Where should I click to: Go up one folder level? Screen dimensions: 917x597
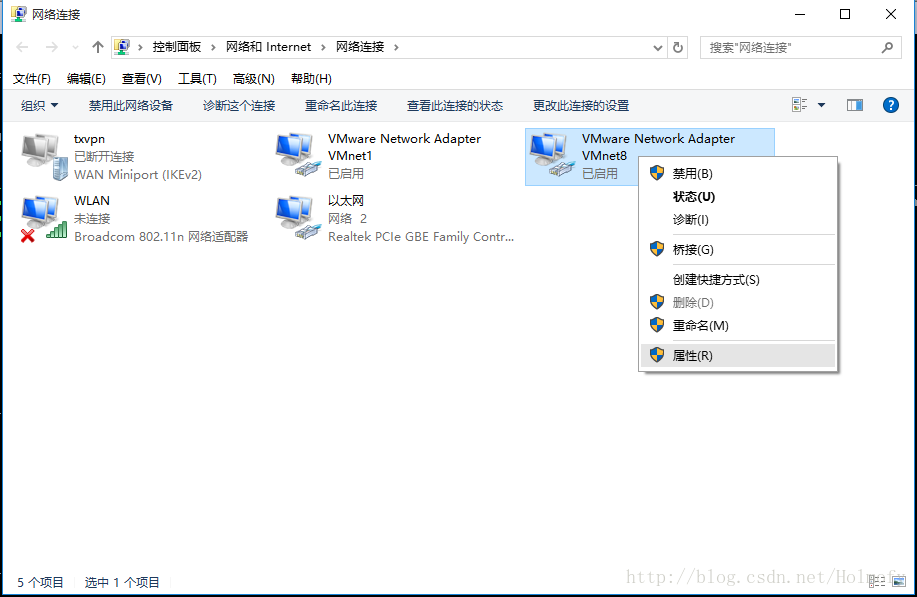(98, 47)
